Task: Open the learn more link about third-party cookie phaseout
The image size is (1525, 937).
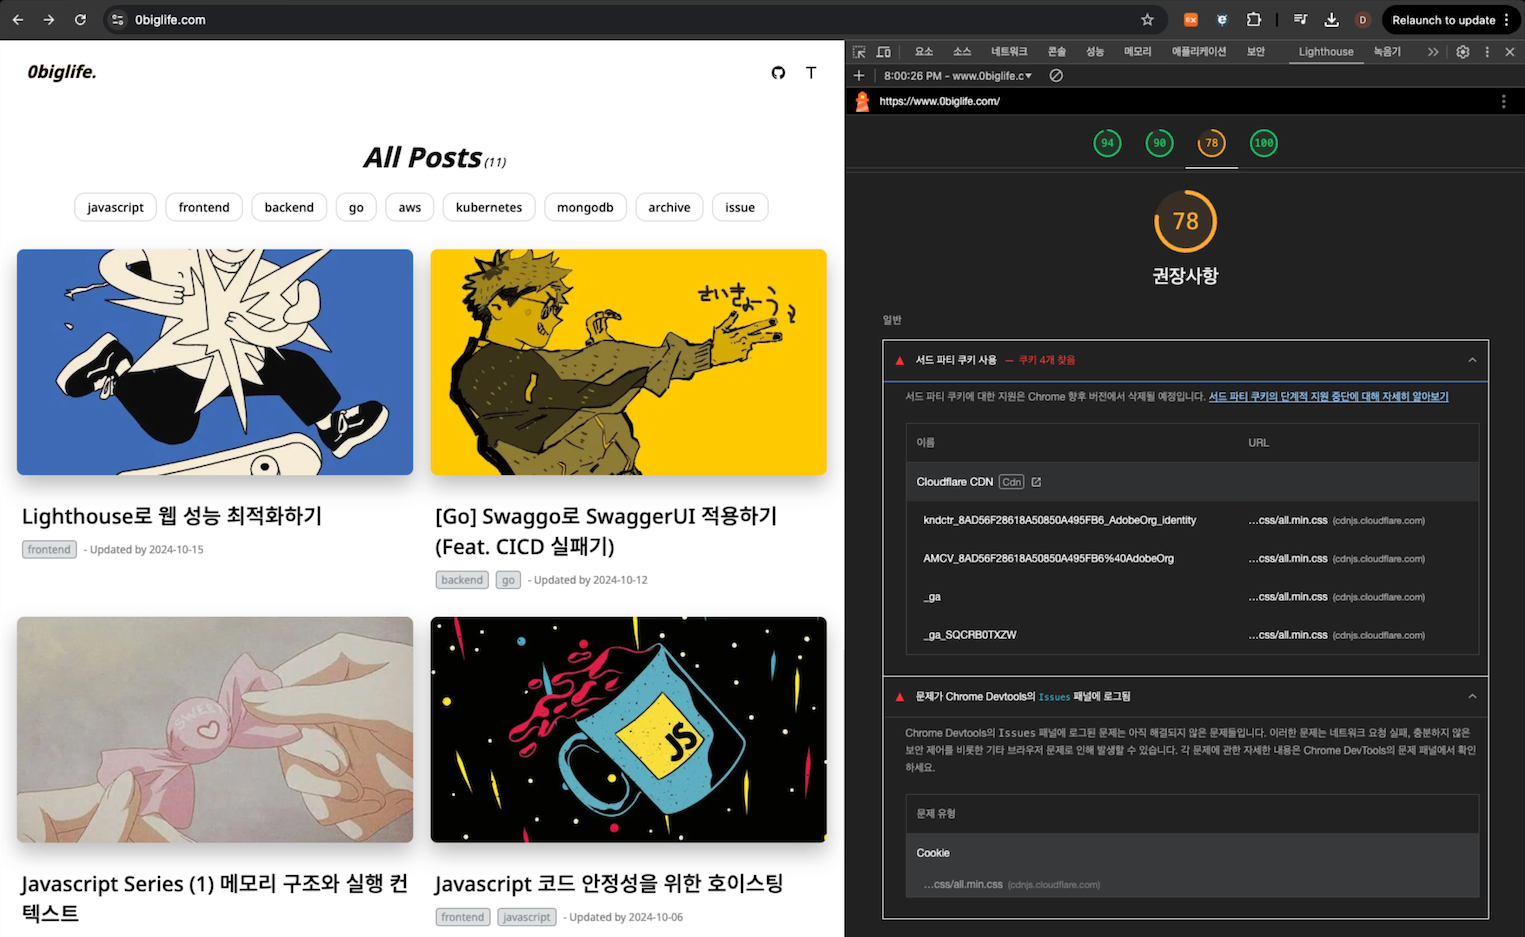Action: coord(1328,397)
